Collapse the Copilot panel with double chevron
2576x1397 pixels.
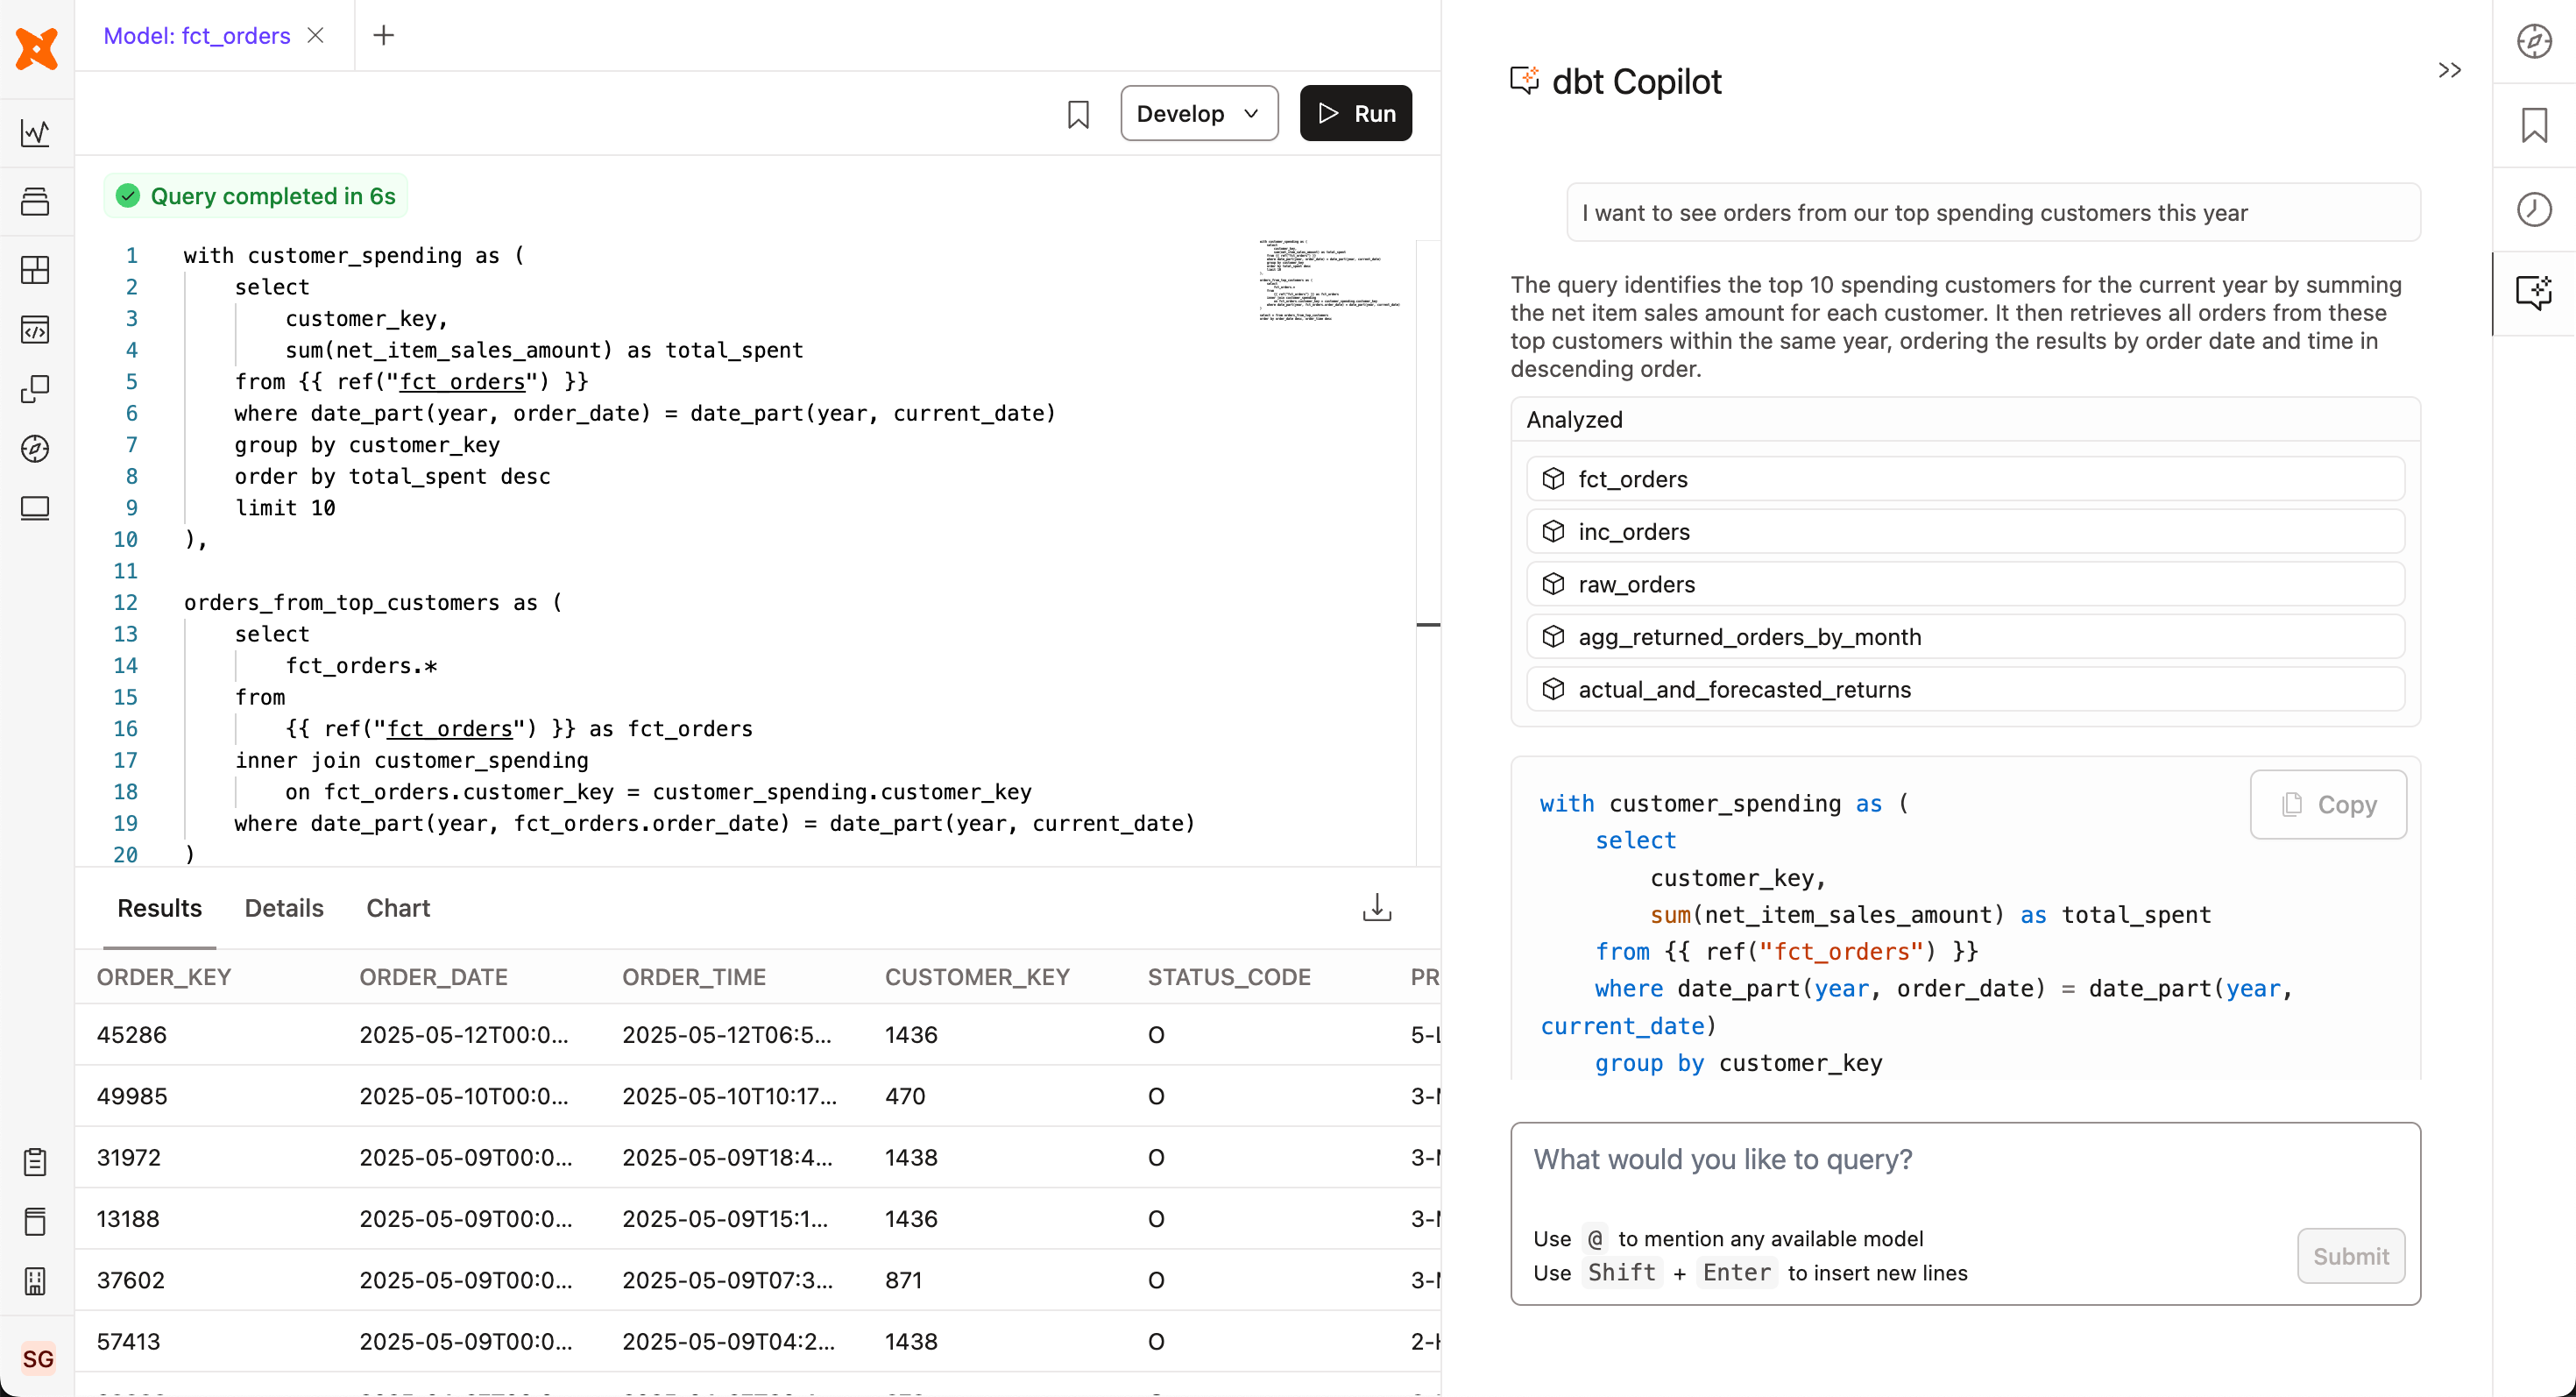coord(2449,71)
